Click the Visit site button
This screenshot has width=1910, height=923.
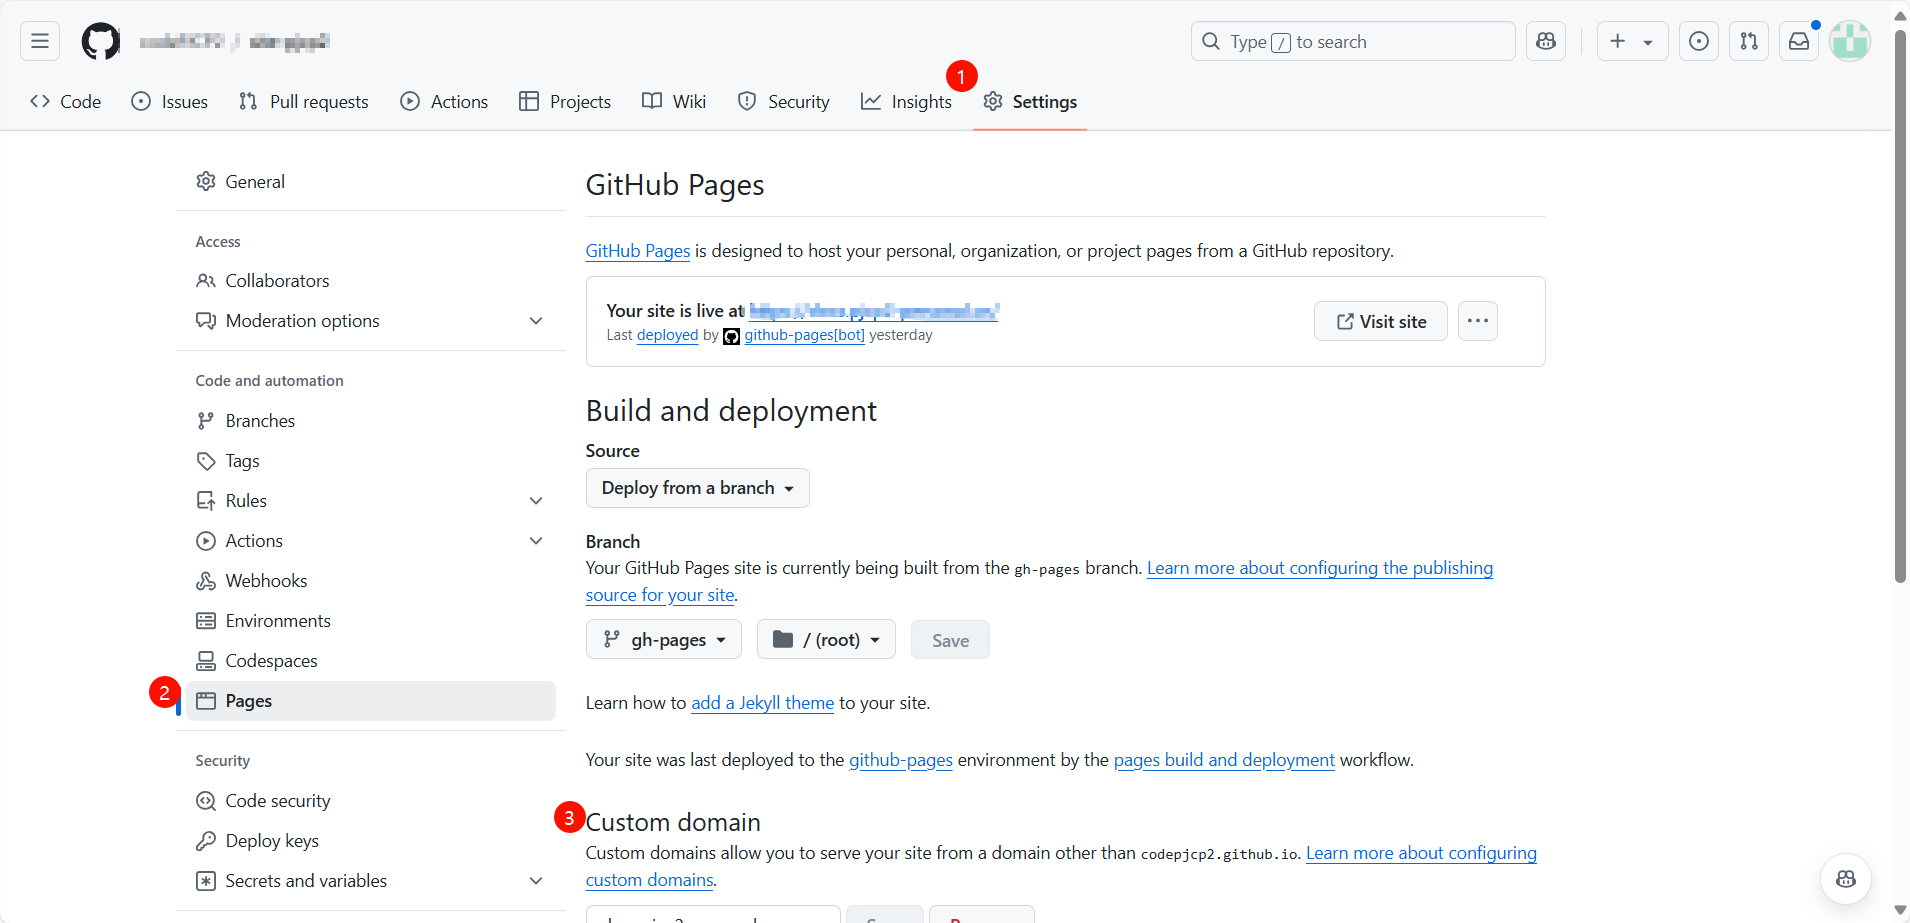coord(1381,321)
